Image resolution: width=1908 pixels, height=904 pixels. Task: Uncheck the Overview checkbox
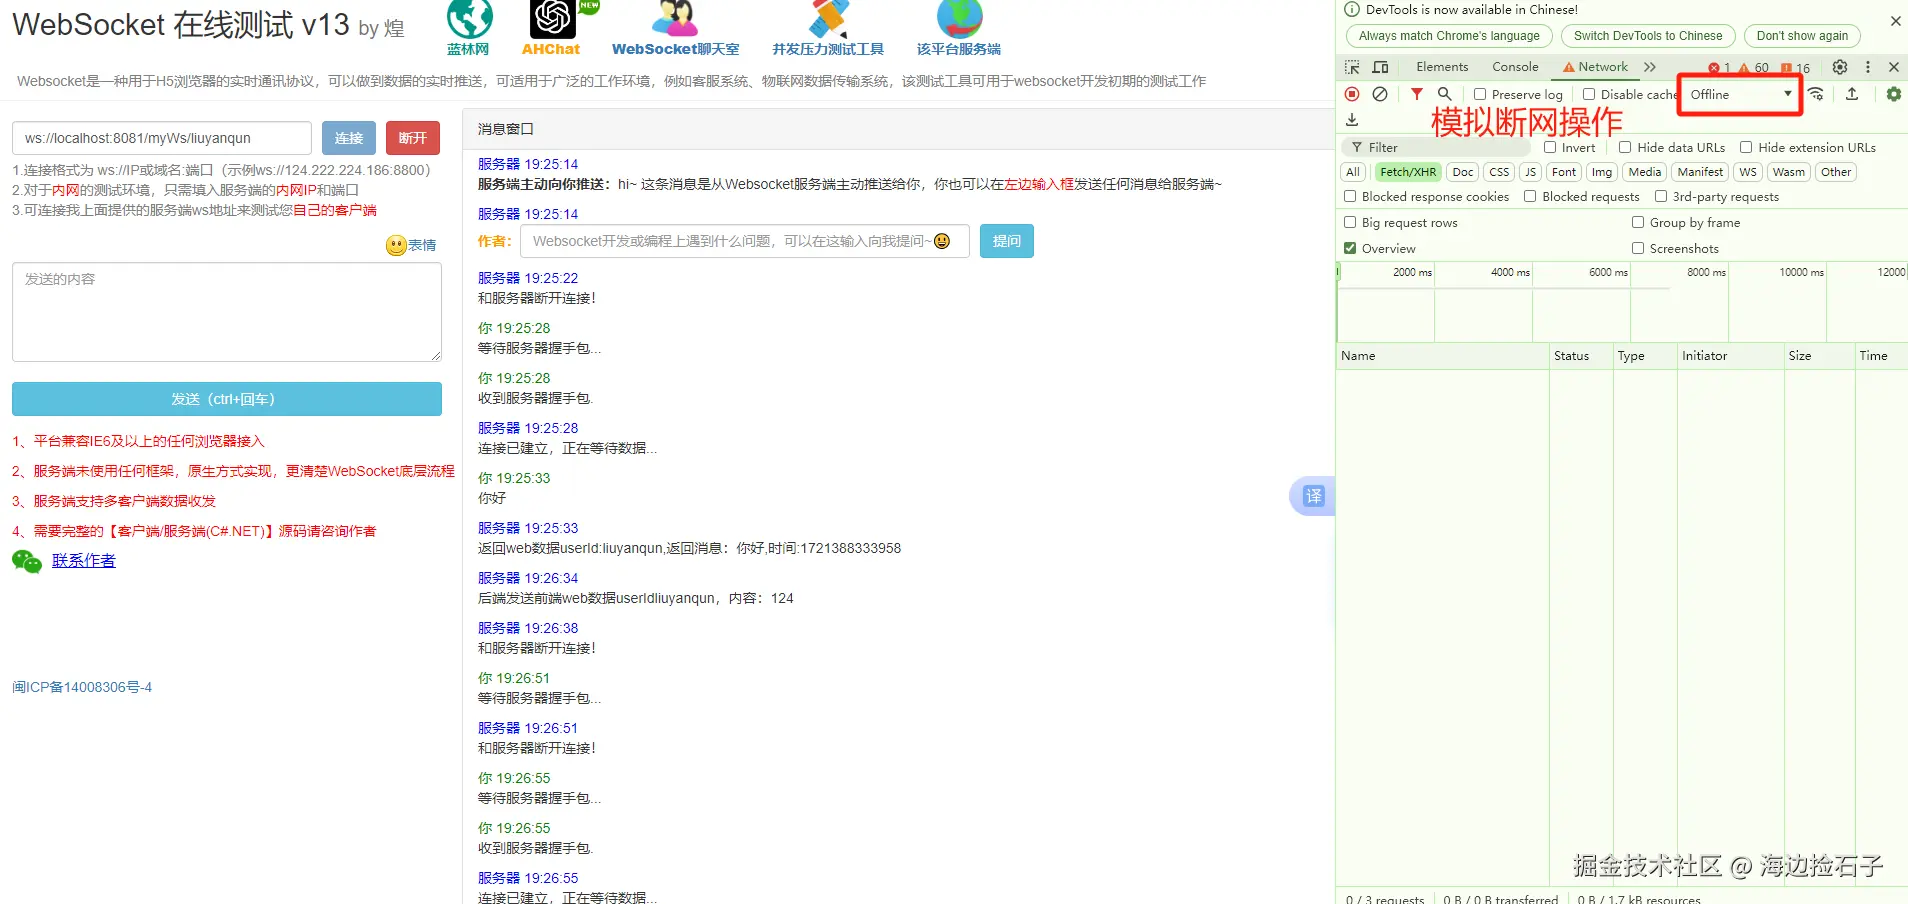pyautogui.click(x=1350, y=248)
